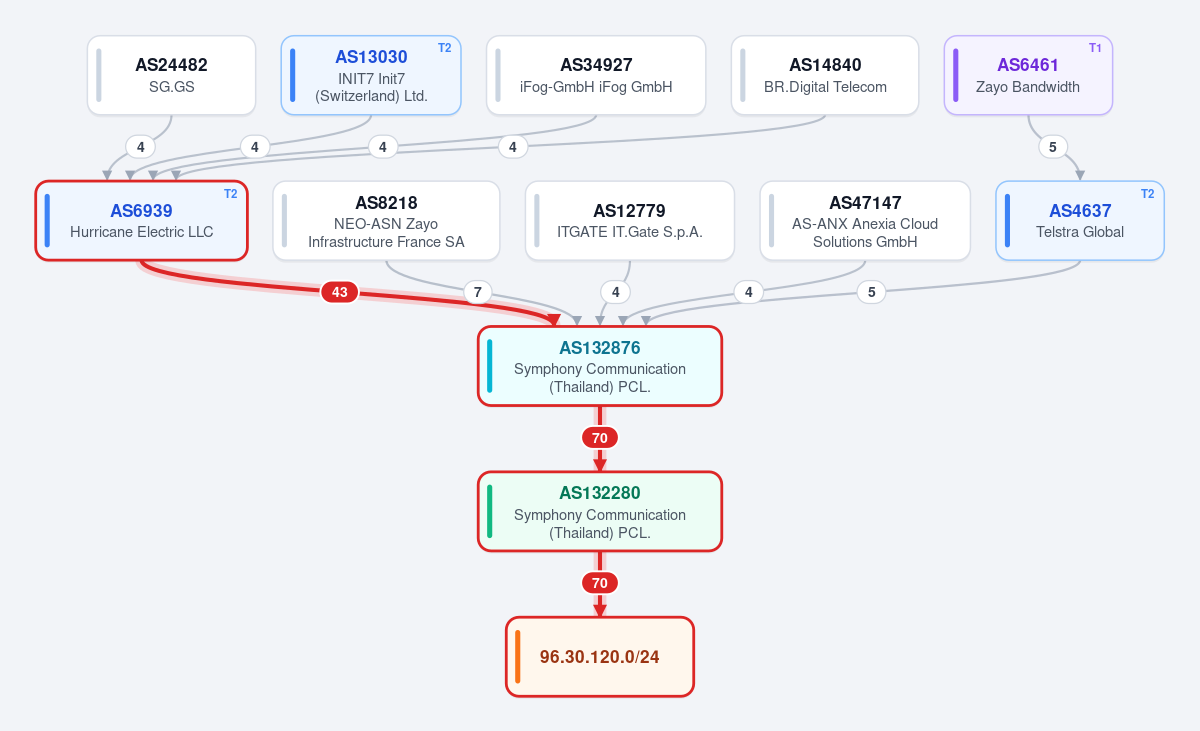
Task: Click the AS12779 ITGATE node
Action: coord(630,221)
